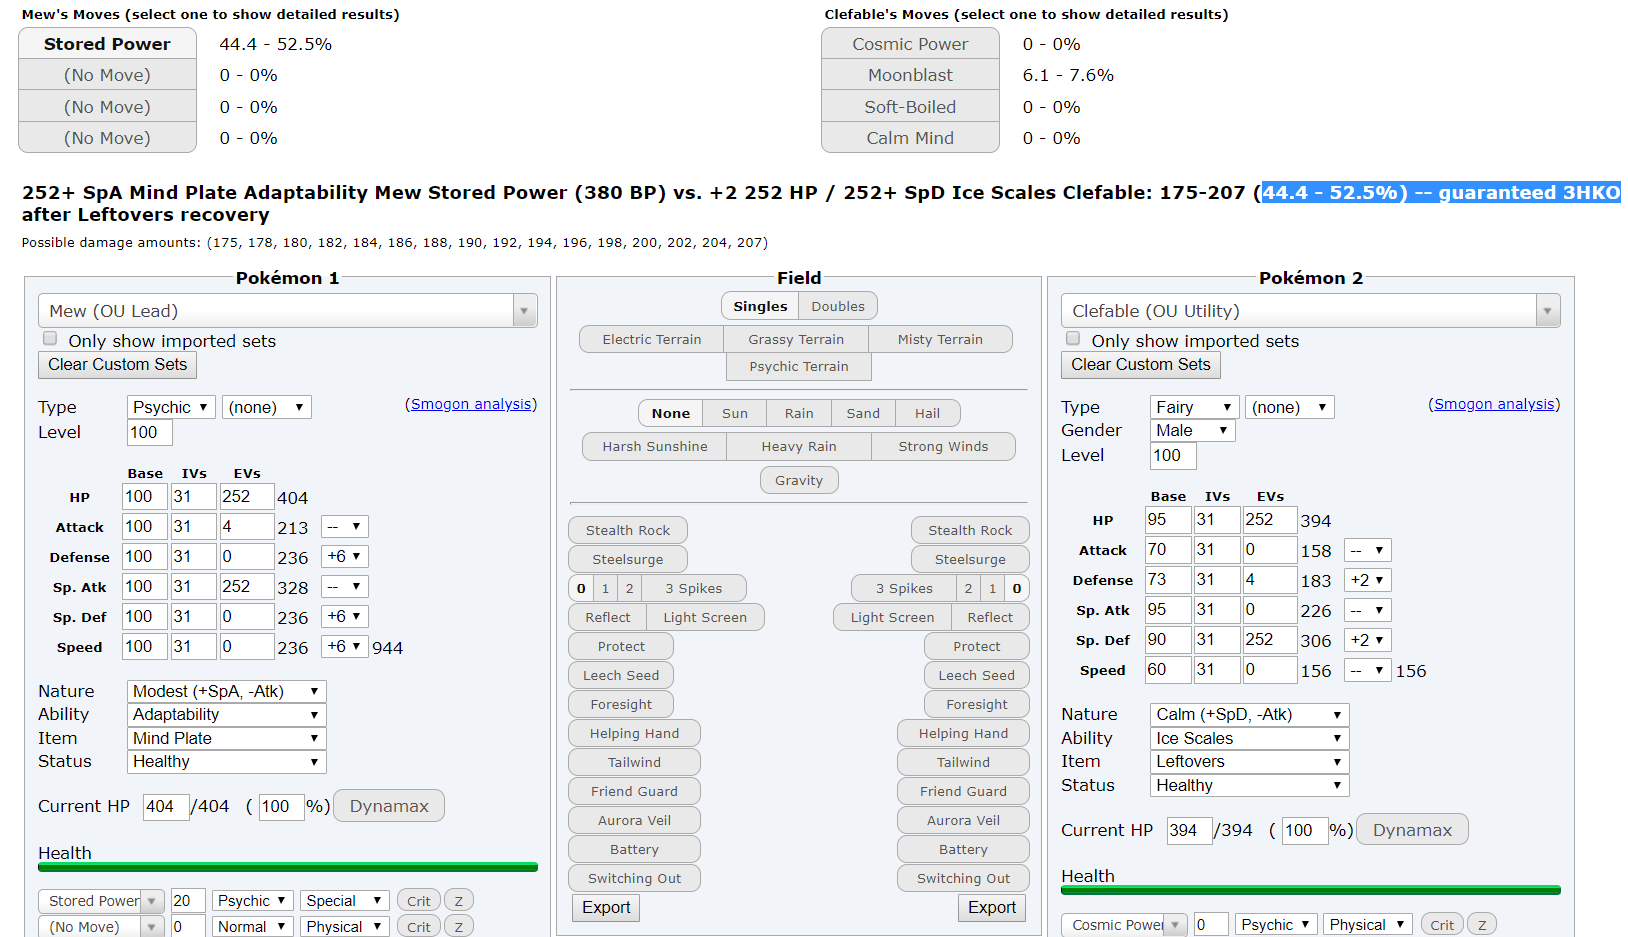Screen dimensions: 1628x937
Task: Enable Aurora Veil on Mew's side
Action: point(634,820)
